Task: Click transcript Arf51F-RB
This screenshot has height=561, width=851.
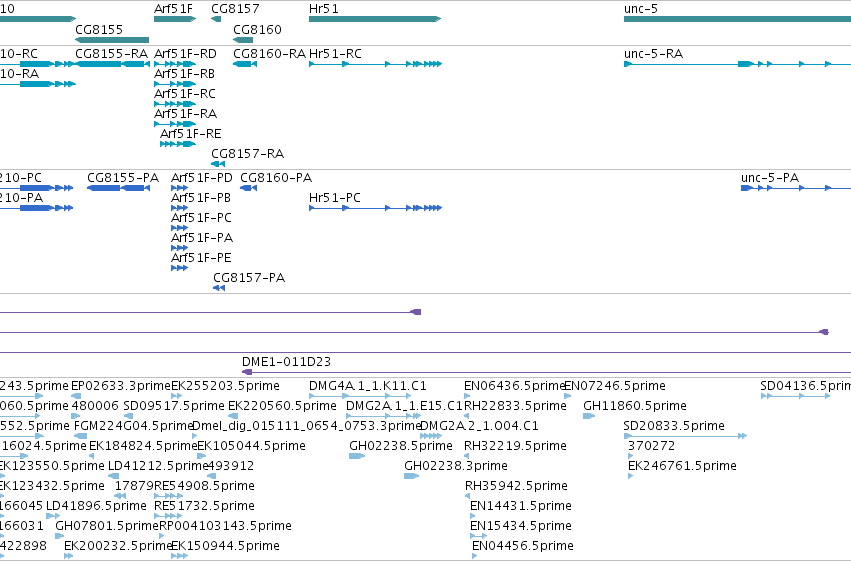Action: tap(175, 84)
